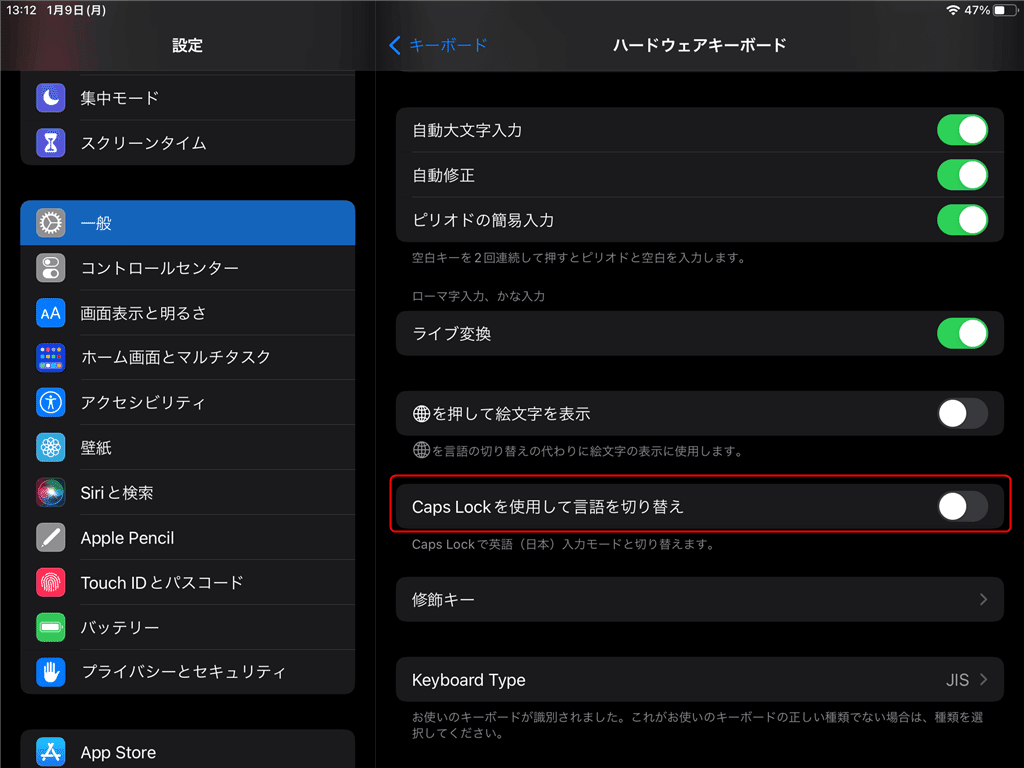Select the 壁紙 settings icon
This screenshot has width=1024, height=768.
[x=50, y=447]
